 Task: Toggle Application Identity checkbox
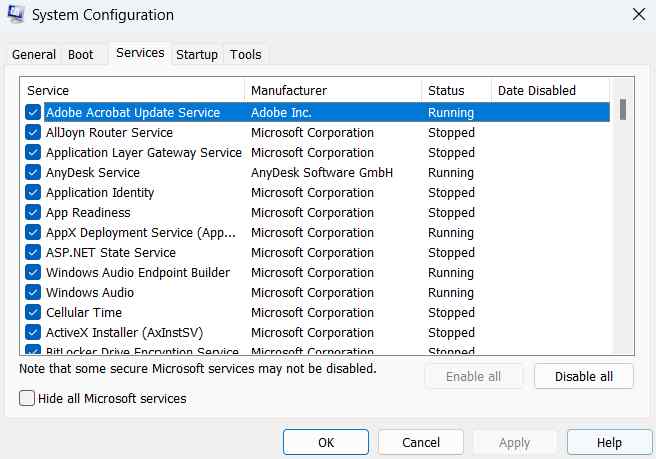[33, 192]
